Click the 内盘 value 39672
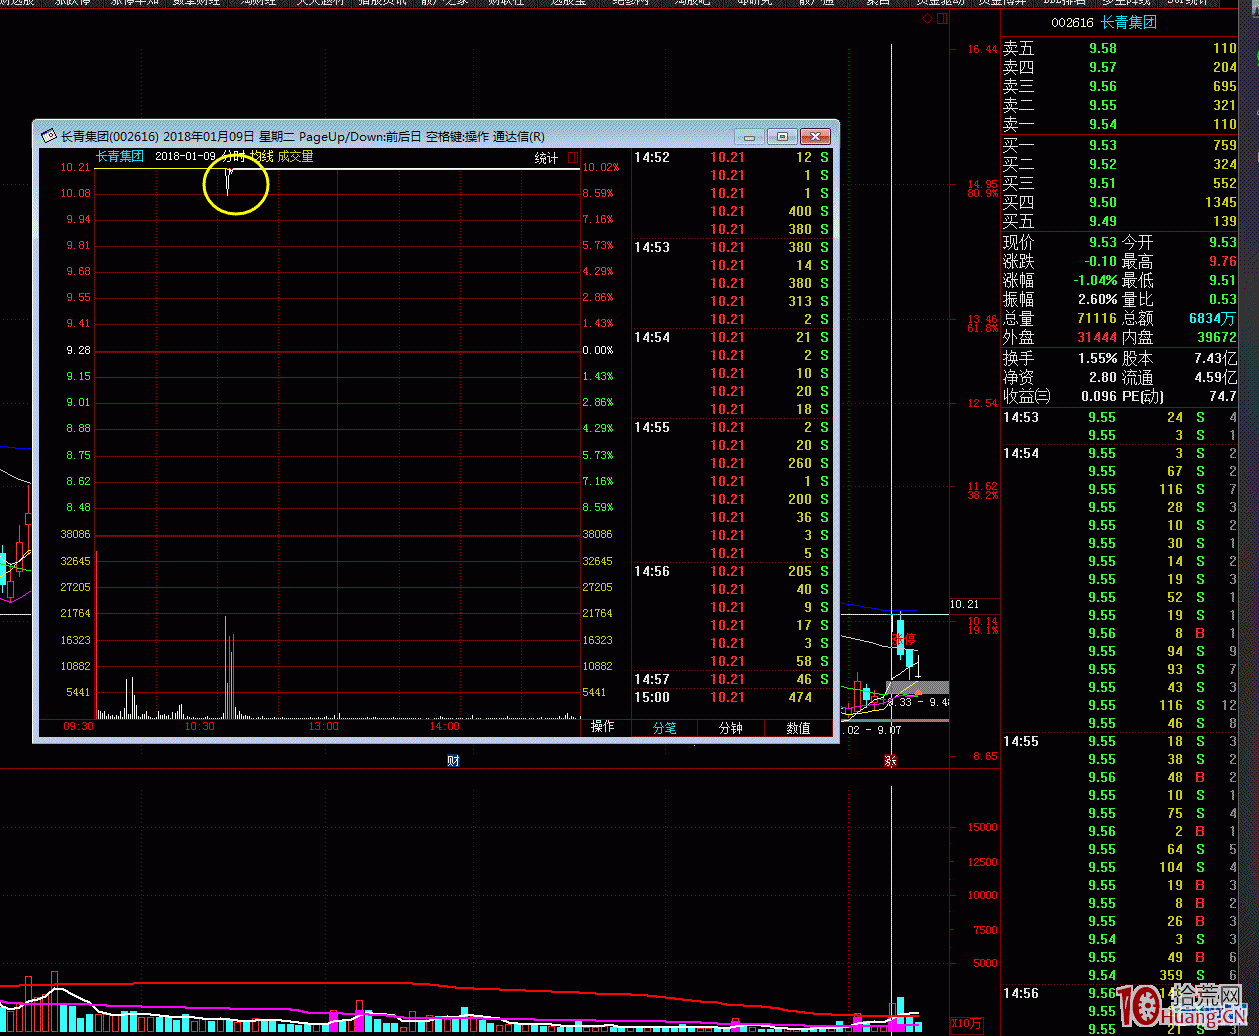1259x1036 pixels. [1215, 337]
